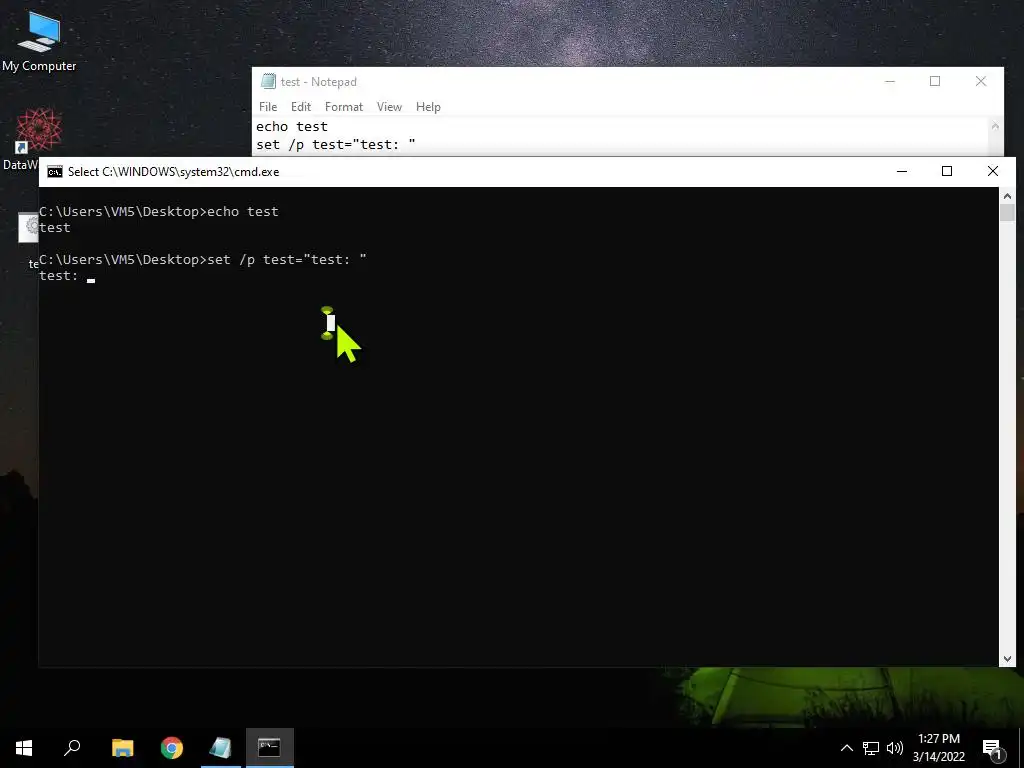Close the cmd.exe window

(x=993, y=171)
